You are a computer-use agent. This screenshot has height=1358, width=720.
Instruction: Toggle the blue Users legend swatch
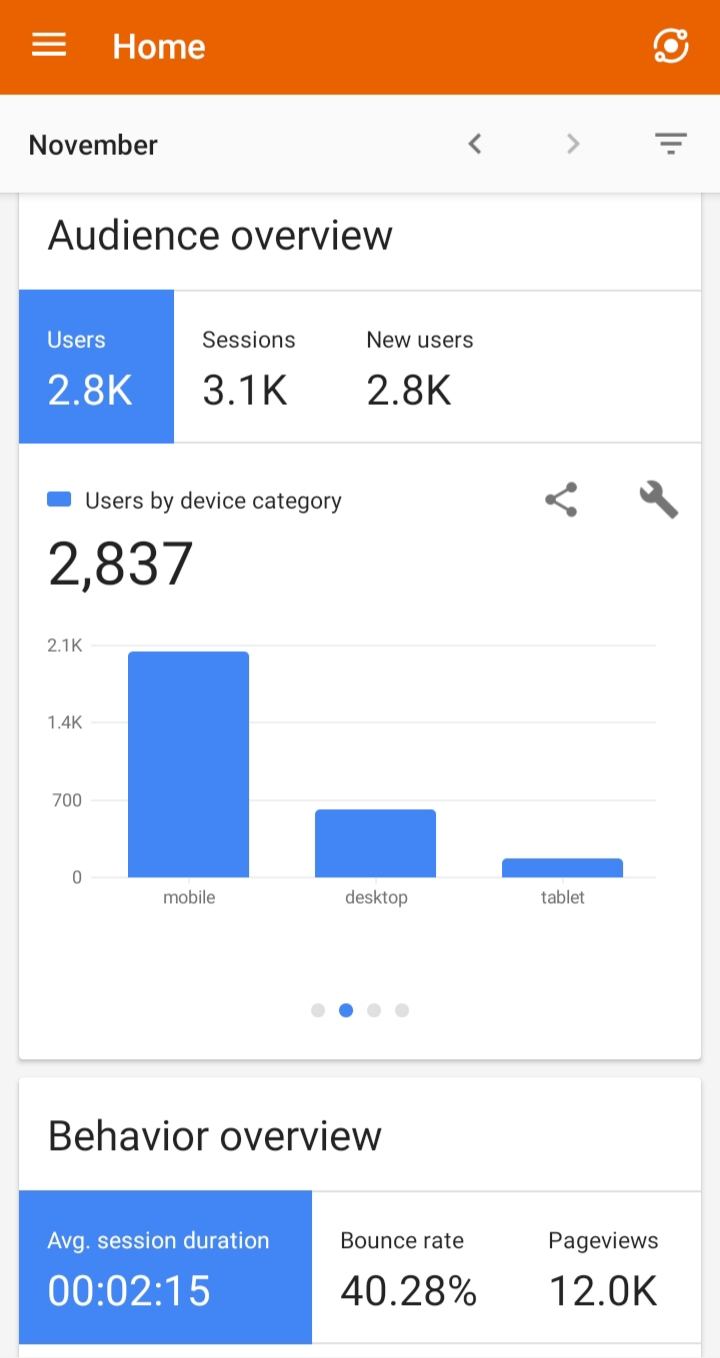(x=59, y=500)
